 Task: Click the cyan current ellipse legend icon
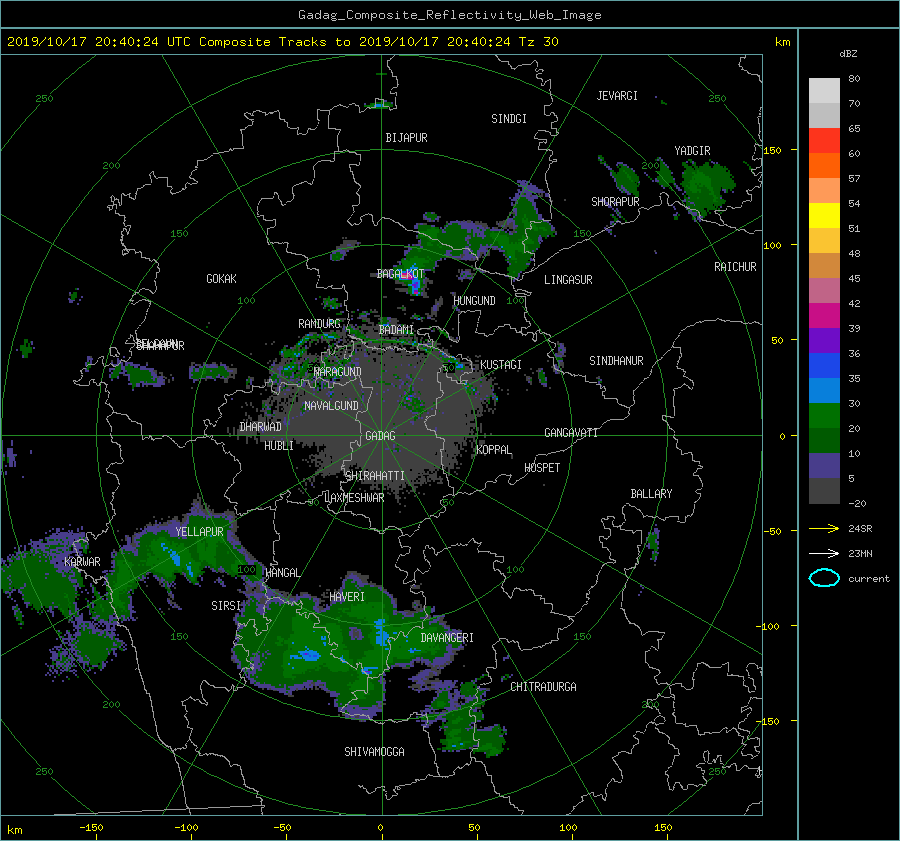pyautogui.click(x=824, y=578)
